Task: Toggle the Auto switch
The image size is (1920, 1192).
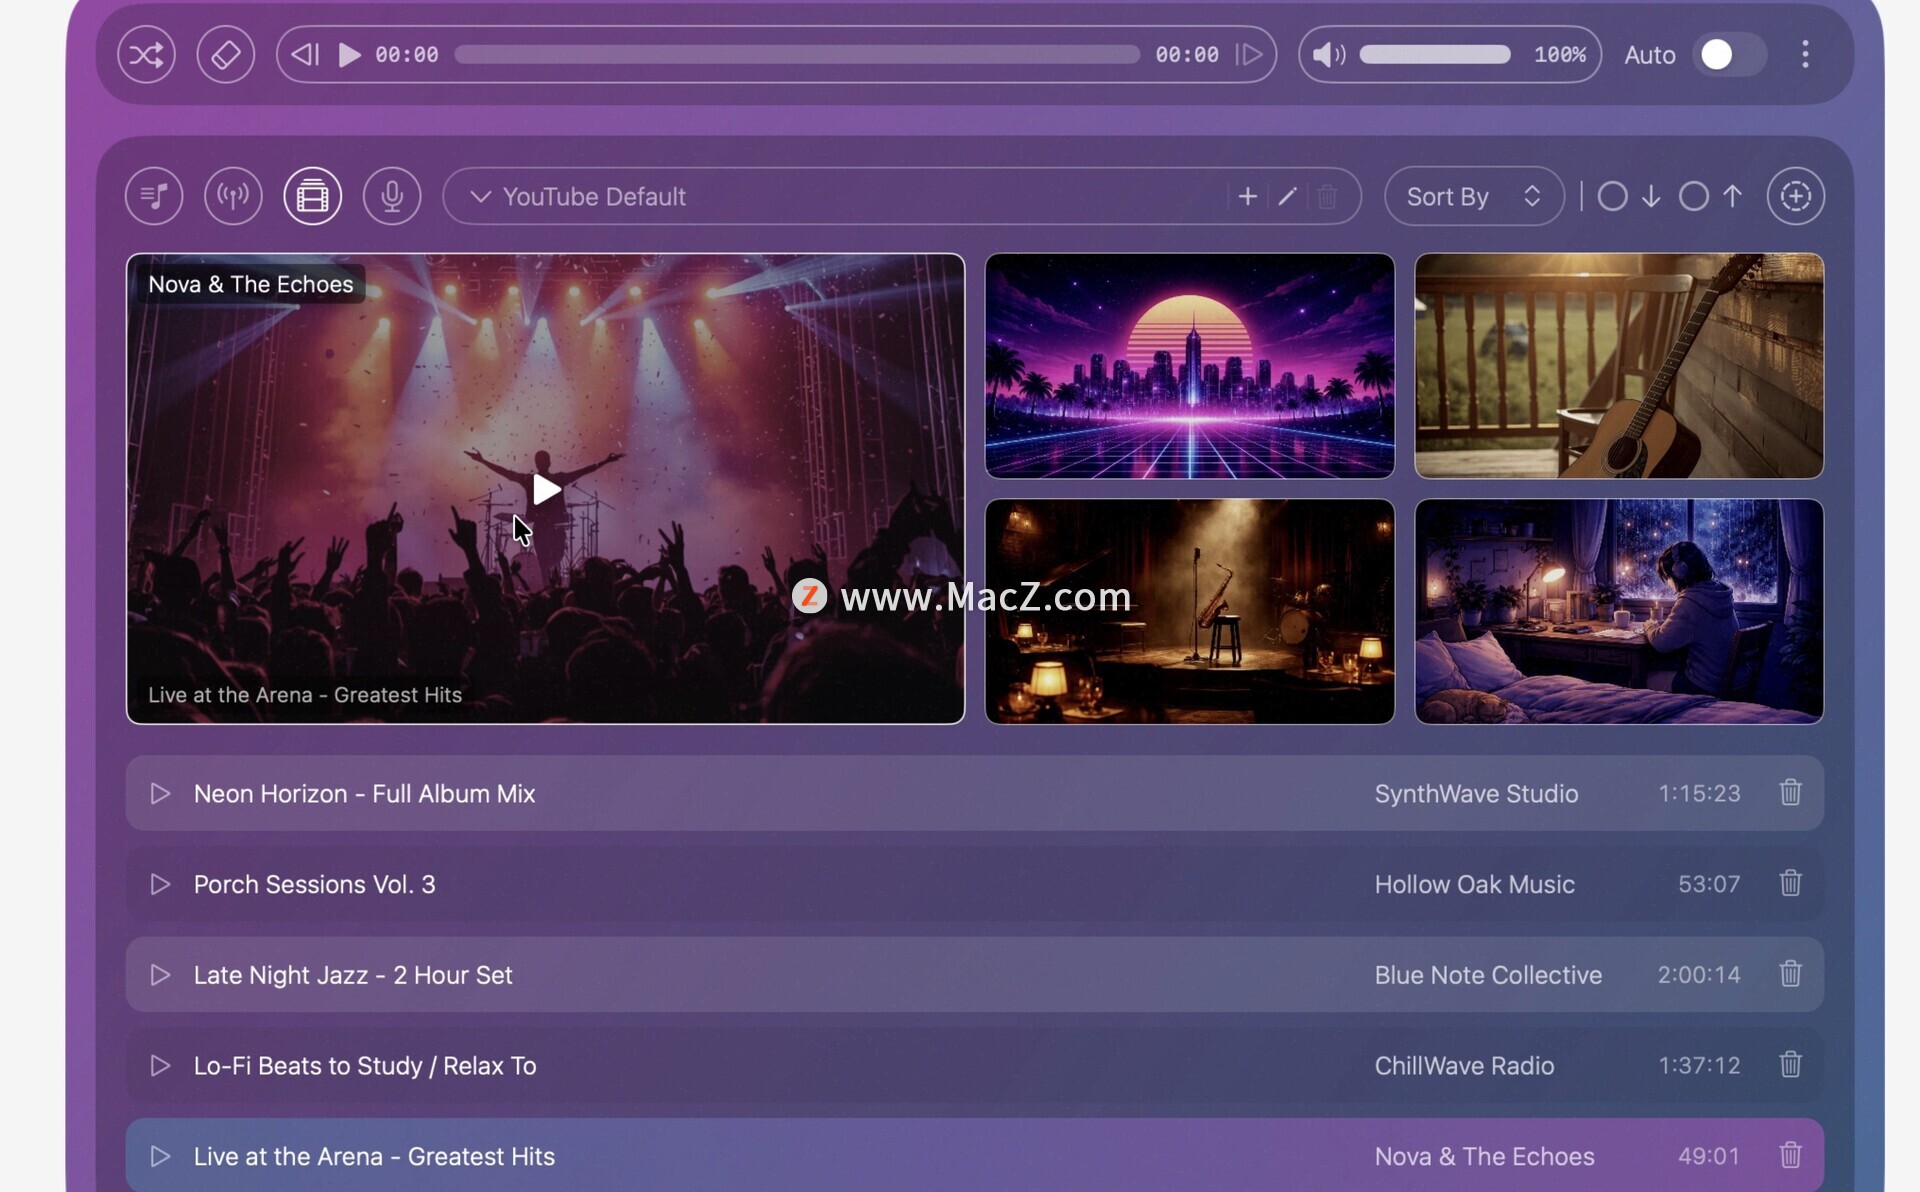Action: click(1728, 54)
